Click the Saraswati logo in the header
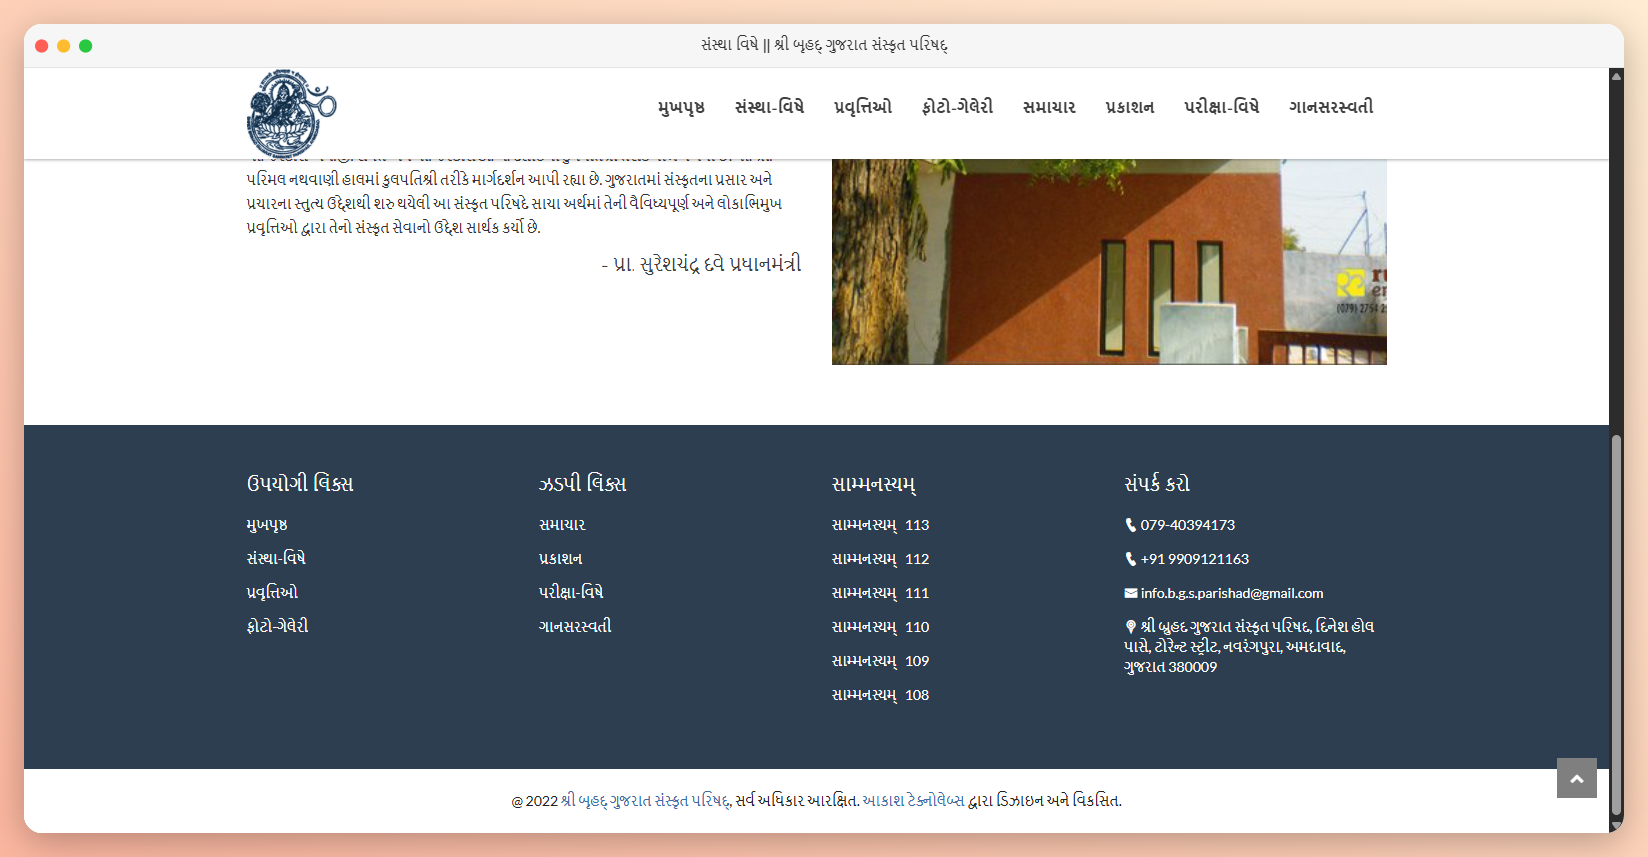Screen dimensions: 1648x857 291,113
